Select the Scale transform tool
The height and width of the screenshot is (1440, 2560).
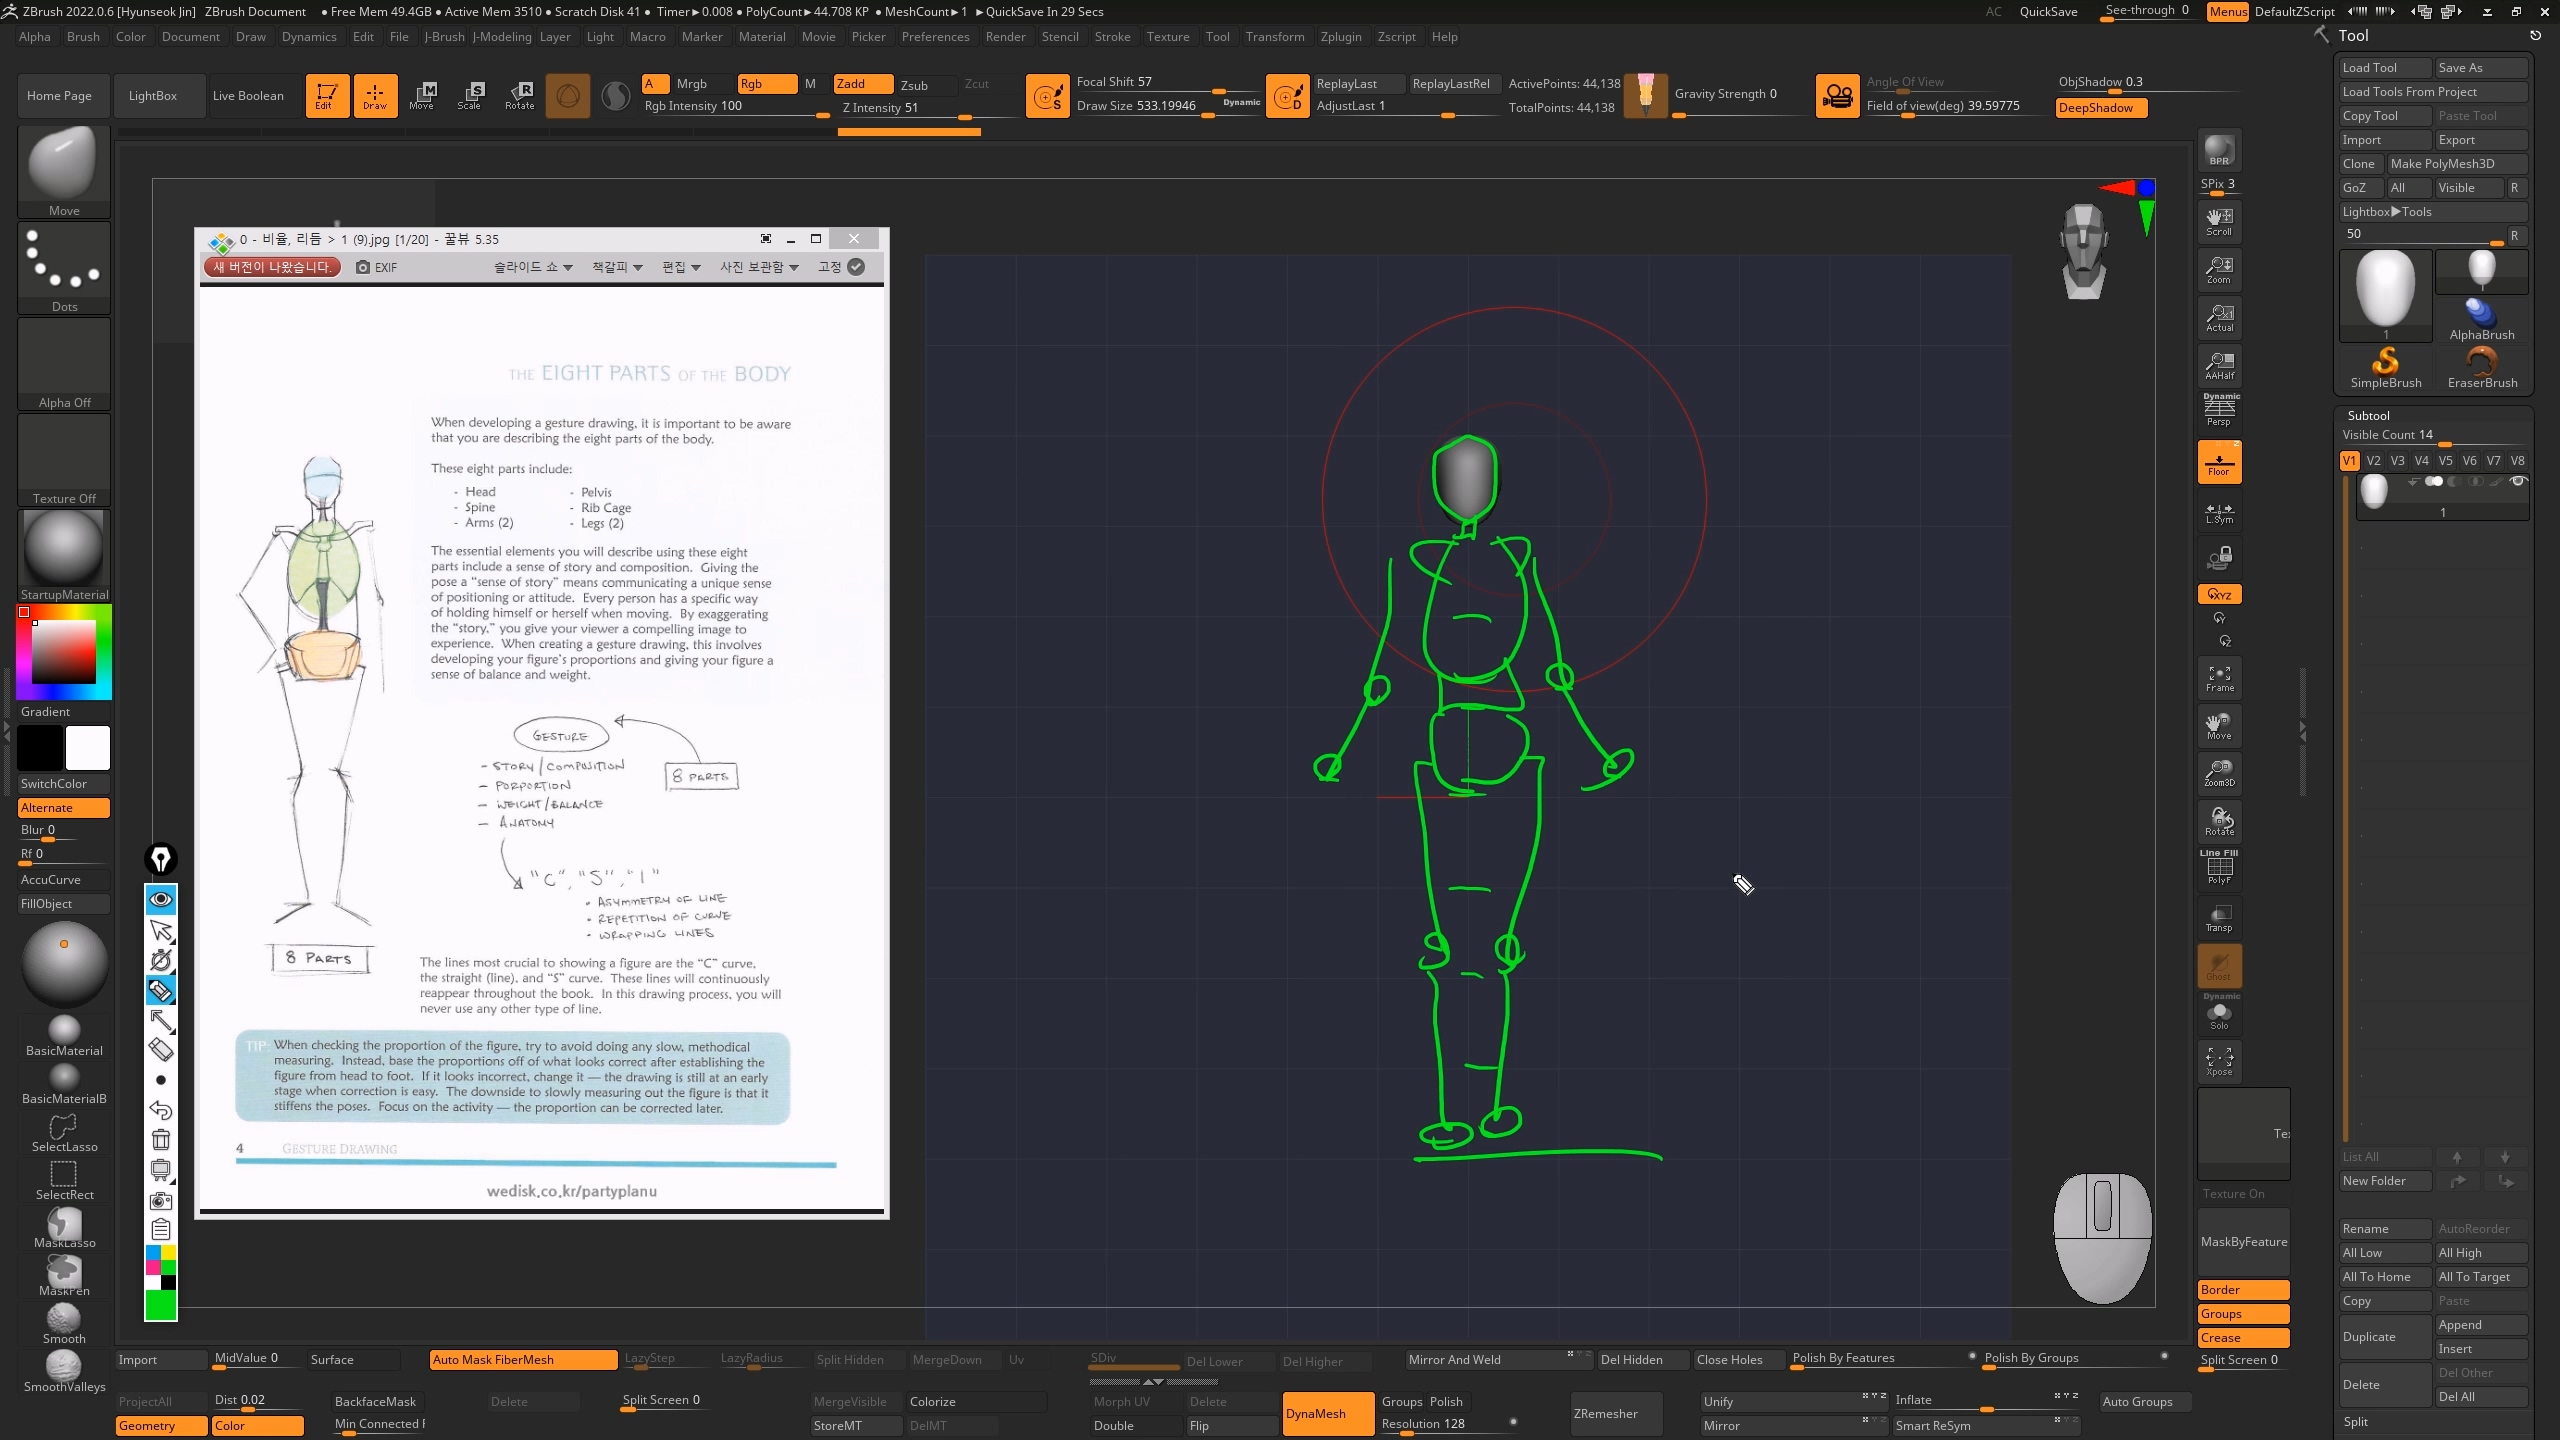coord(470,95)
